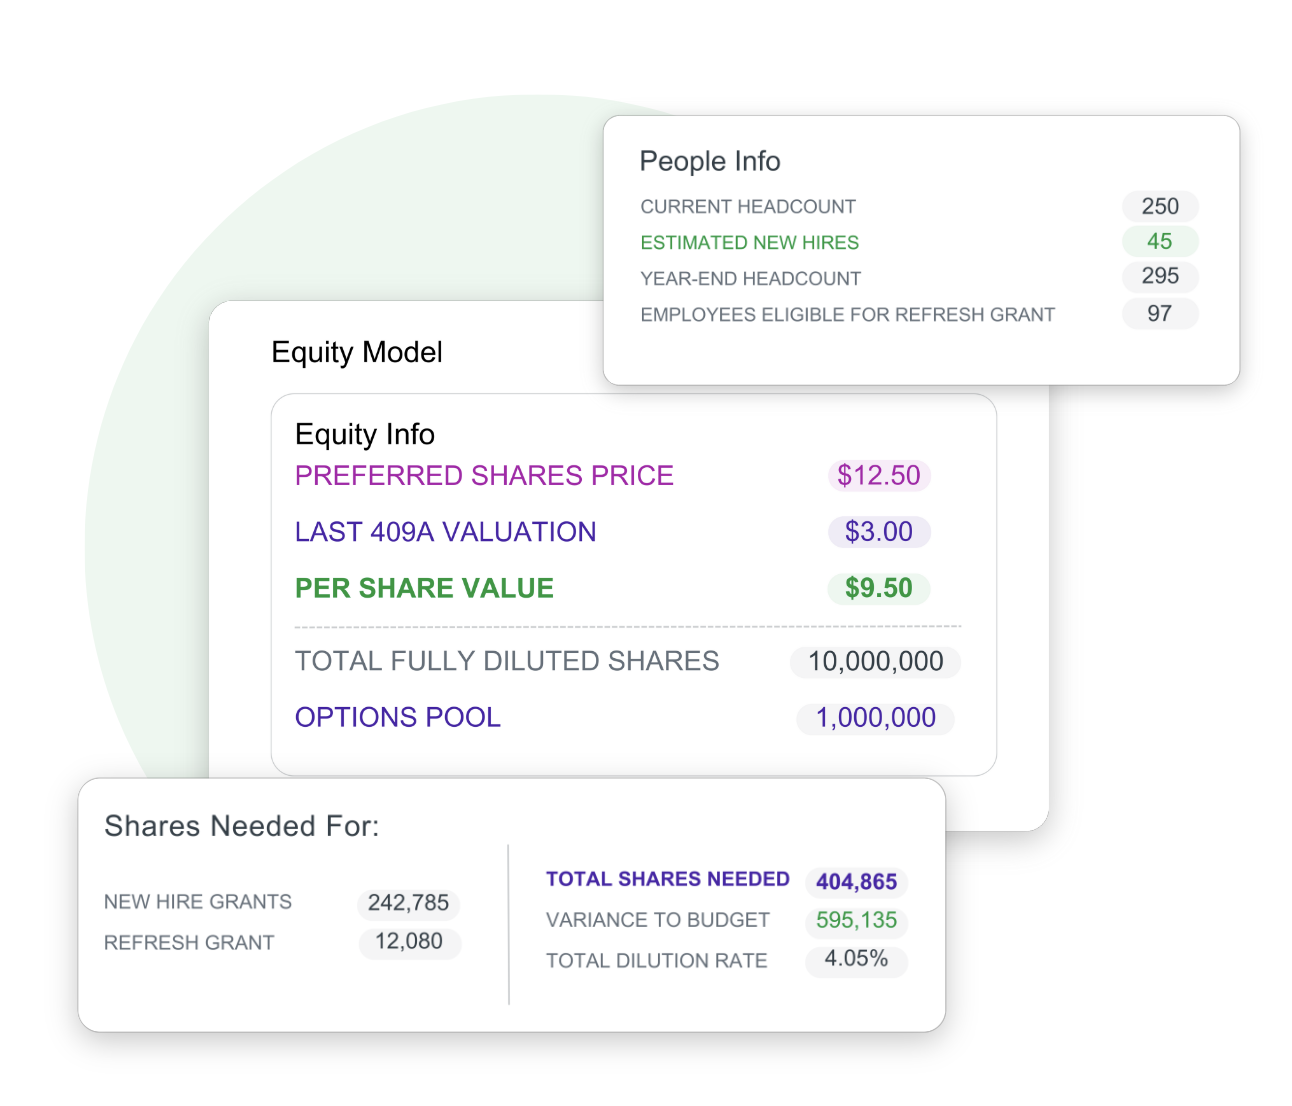Click the Total Shares Needed value 404,865
1292x1106 pixels.
[857, 881]
